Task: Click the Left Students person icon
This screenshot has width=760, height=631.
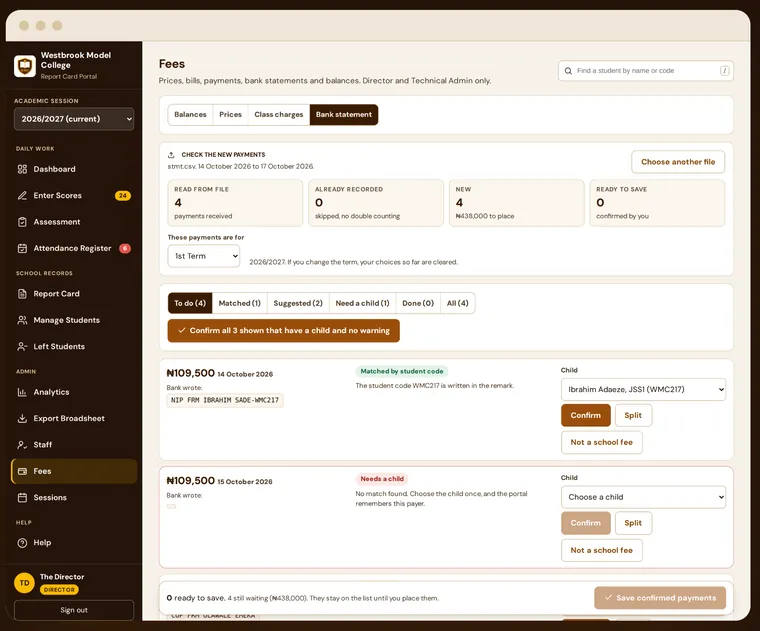Action: tap(22, 347)
